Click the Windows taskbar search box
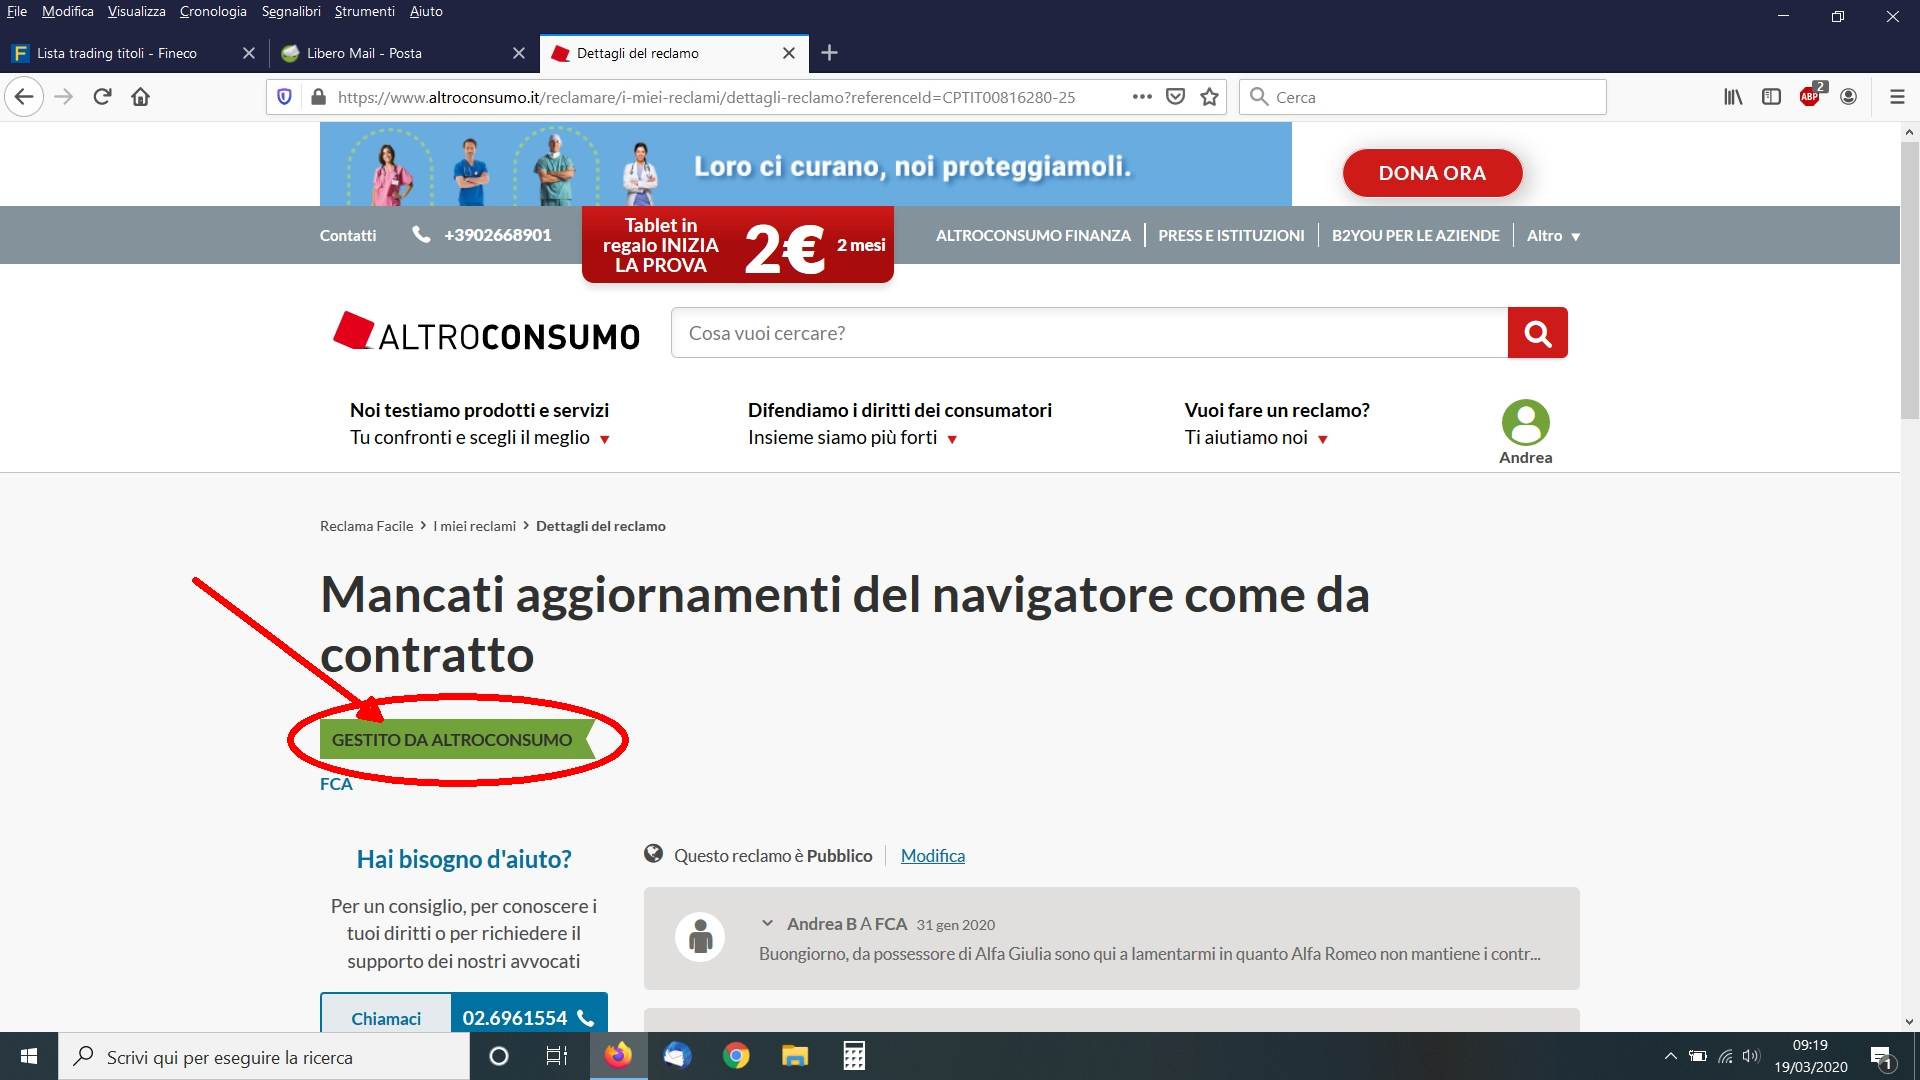1920x1080 pixels. point(264,1056)
